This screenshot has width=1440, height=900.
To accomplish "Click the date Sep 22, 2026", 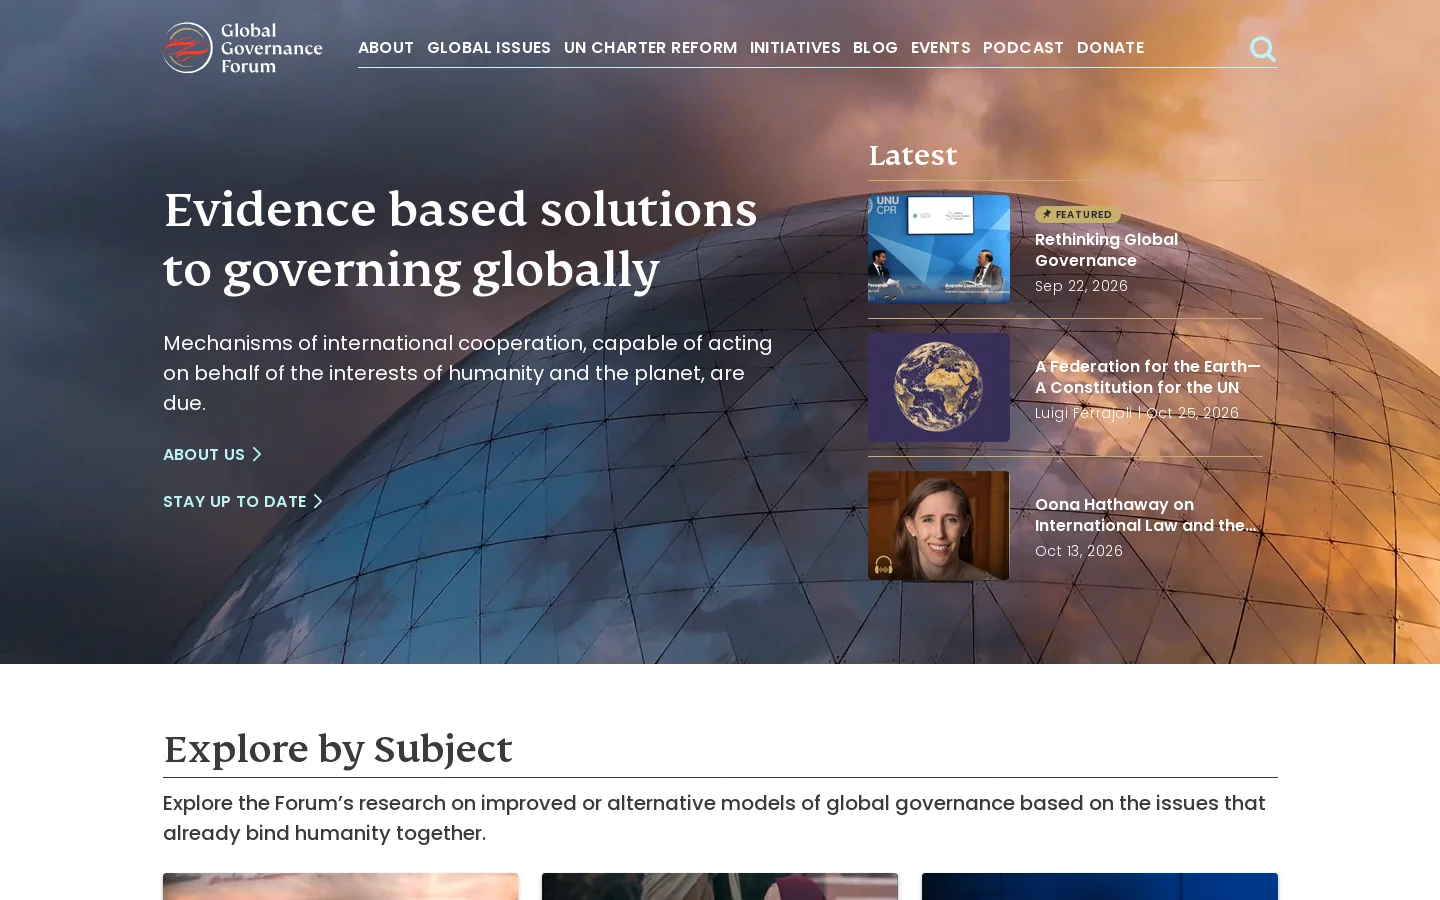I will [1081, 286].
